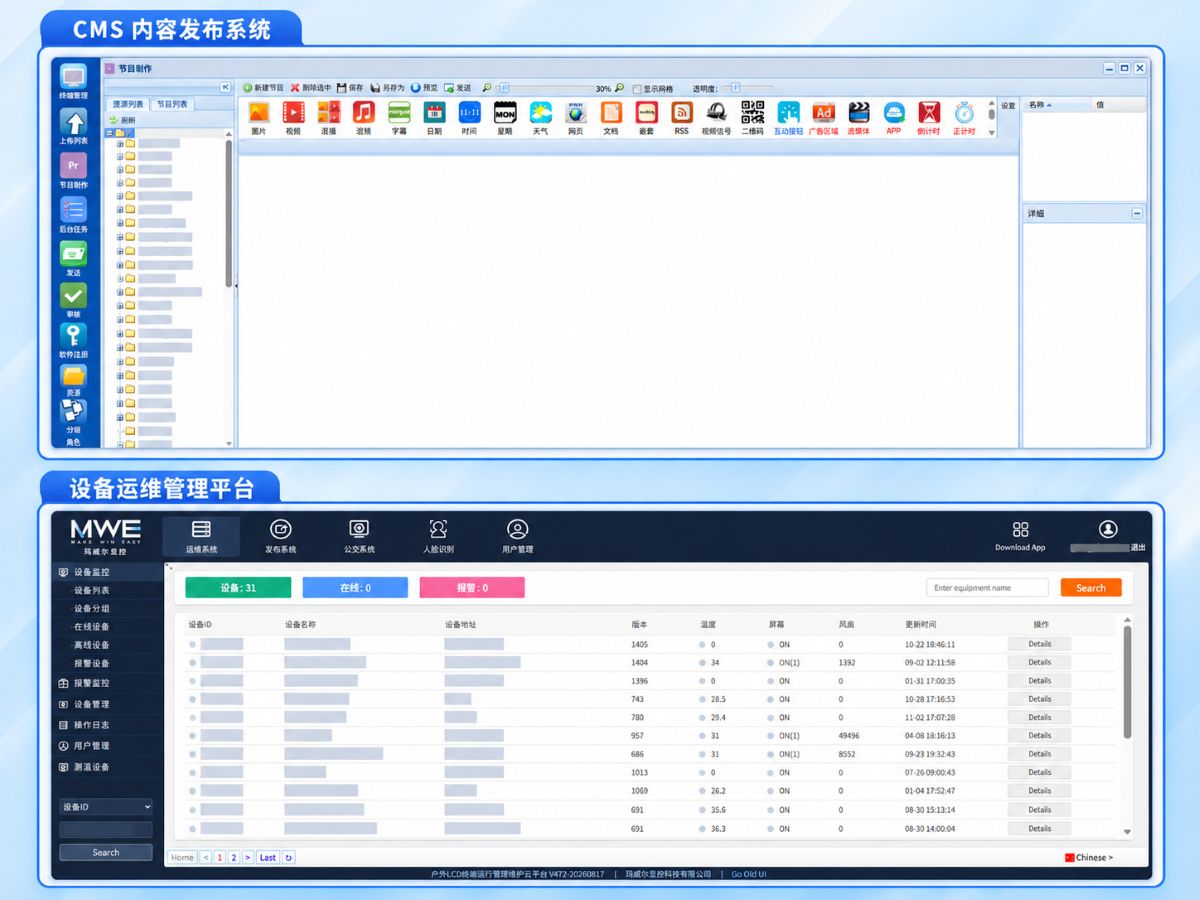The width and height of the screenshot is (1200, 900).
Task: Expand the first folder in resource tree
Action: pyautogui.click(x=120, y=143)
